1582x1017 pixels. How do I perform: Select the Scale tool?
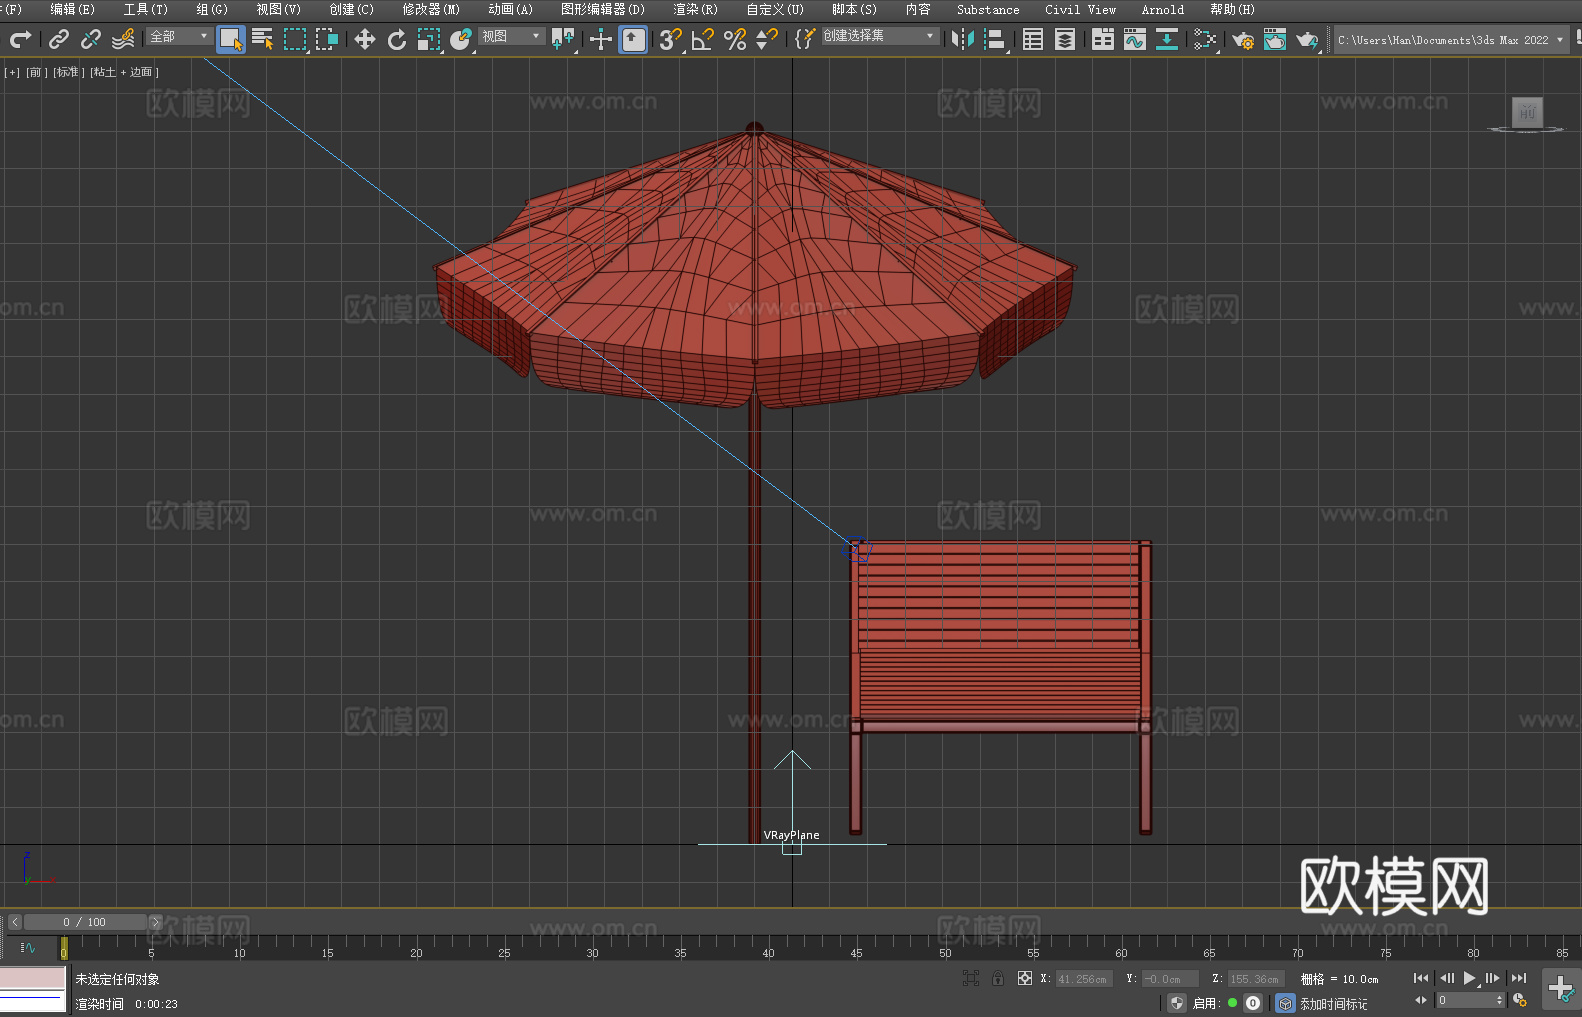coord(429,39)
